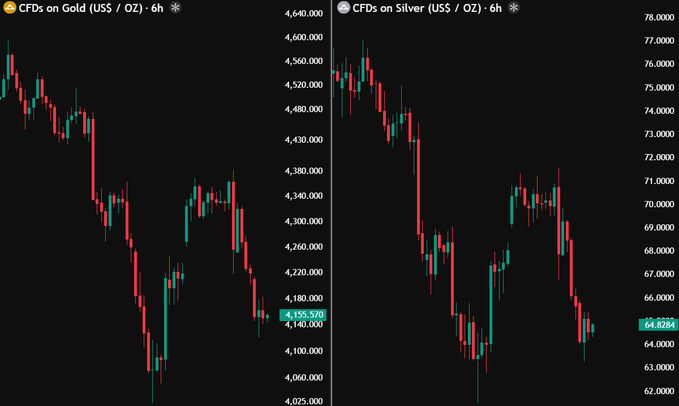Click the 4,380.000 level on Gold price axis

304,171
